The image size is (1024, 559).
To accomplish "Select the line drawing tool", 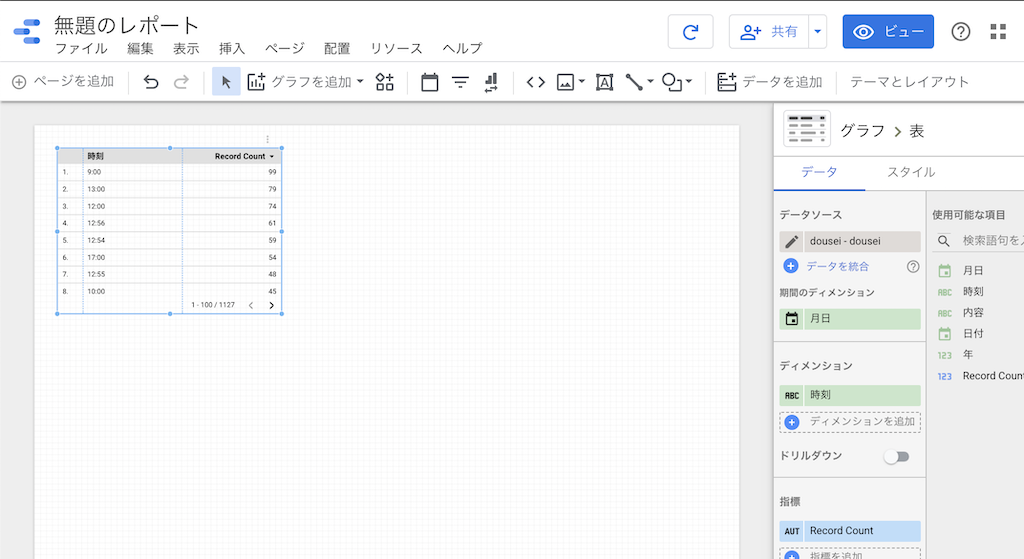I will click(634, 82).
